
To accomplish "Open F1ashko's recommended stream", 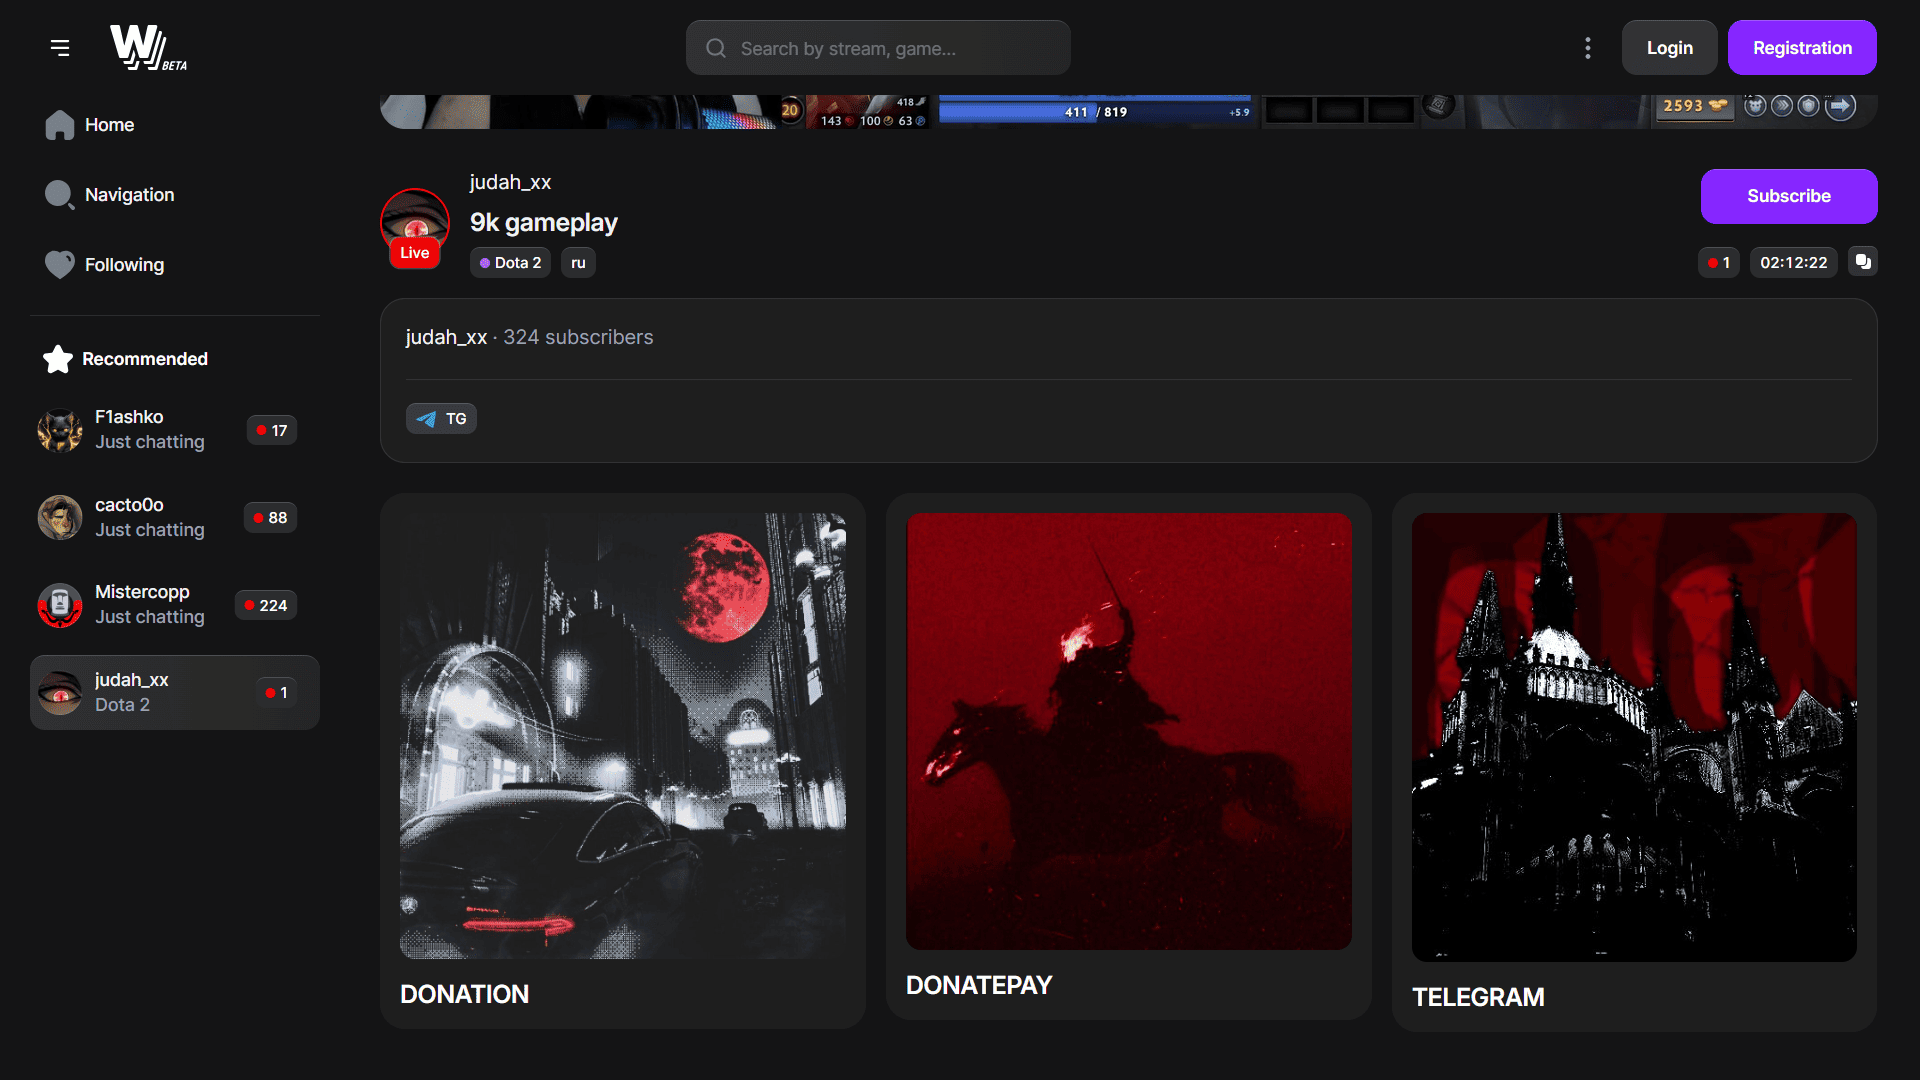I will click(x=150, y=430).
